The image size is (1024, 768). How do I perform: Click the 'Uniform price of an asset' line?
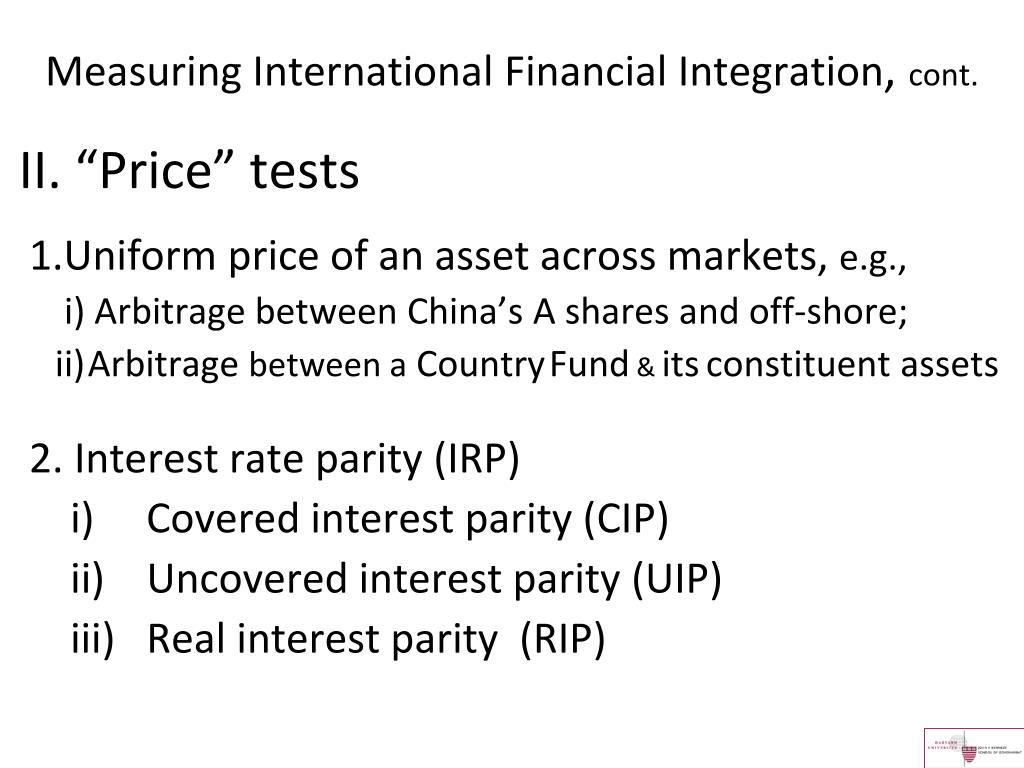[x=468, y=255]
